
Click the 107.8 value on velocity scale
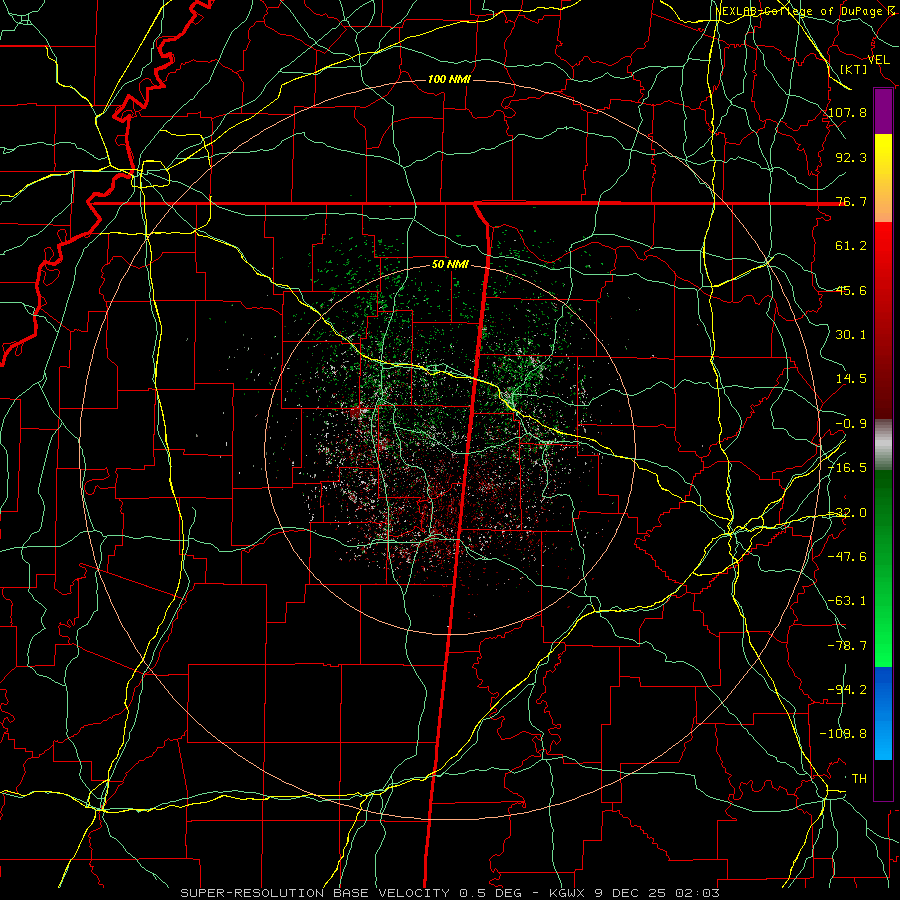(847, 112)
